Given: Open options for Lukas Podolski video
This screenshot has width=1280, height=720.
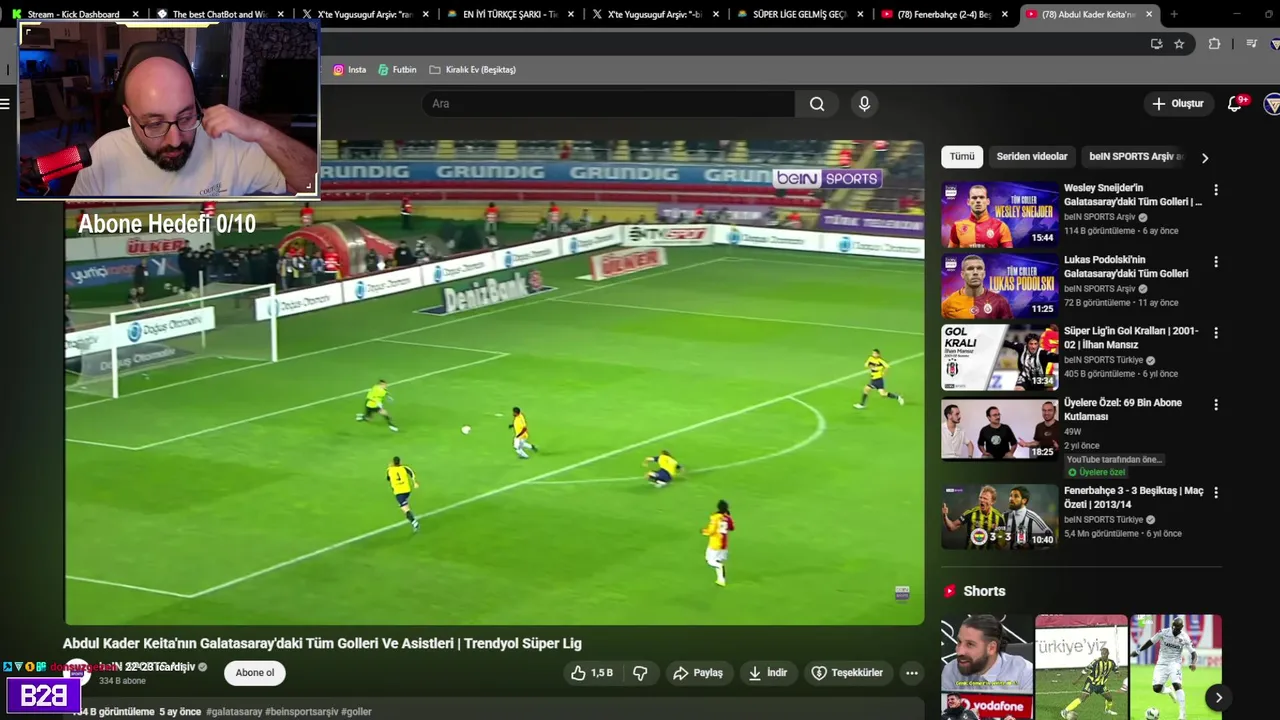Looking at the screenshot, I should click(1216, 262).
